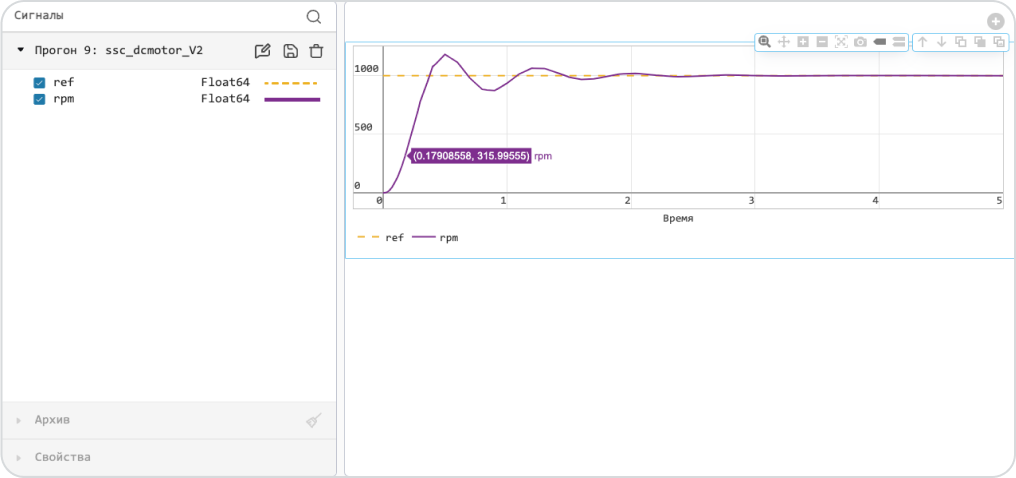1016x478 pixels.
Task: Save the Прогон 9 run
Action: pyautogui.click(x=291, y=51)
